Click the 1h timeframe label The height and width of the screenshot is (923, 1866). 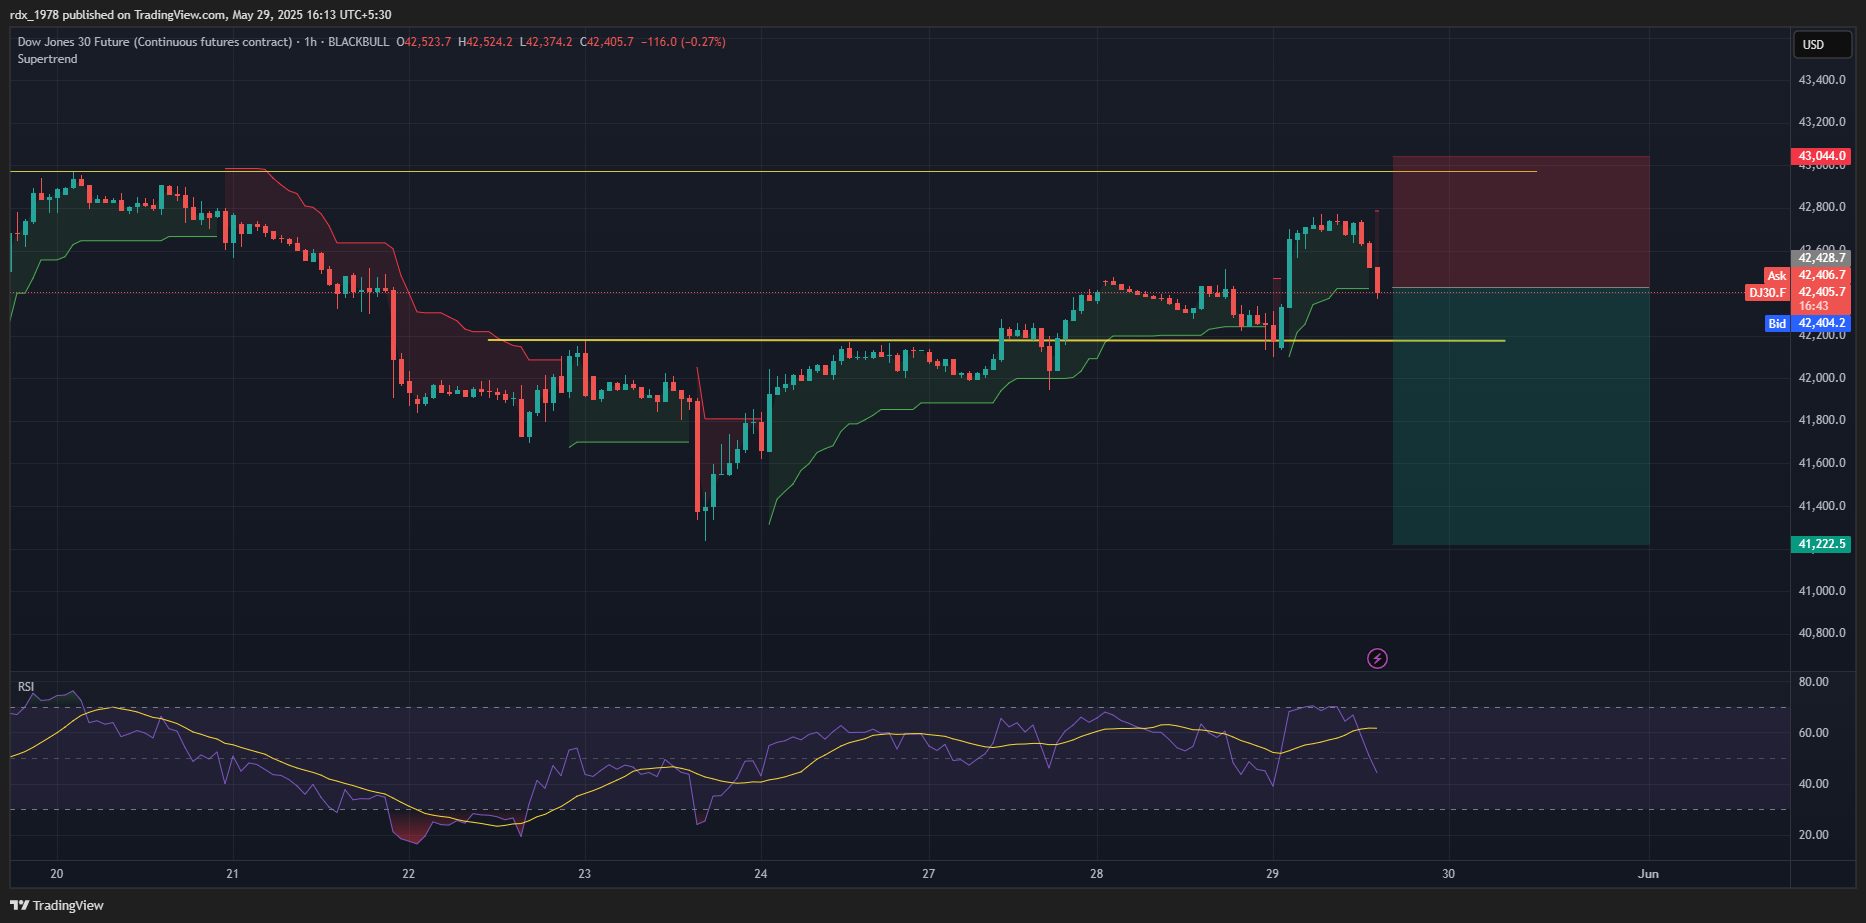[x=310, y=42]
